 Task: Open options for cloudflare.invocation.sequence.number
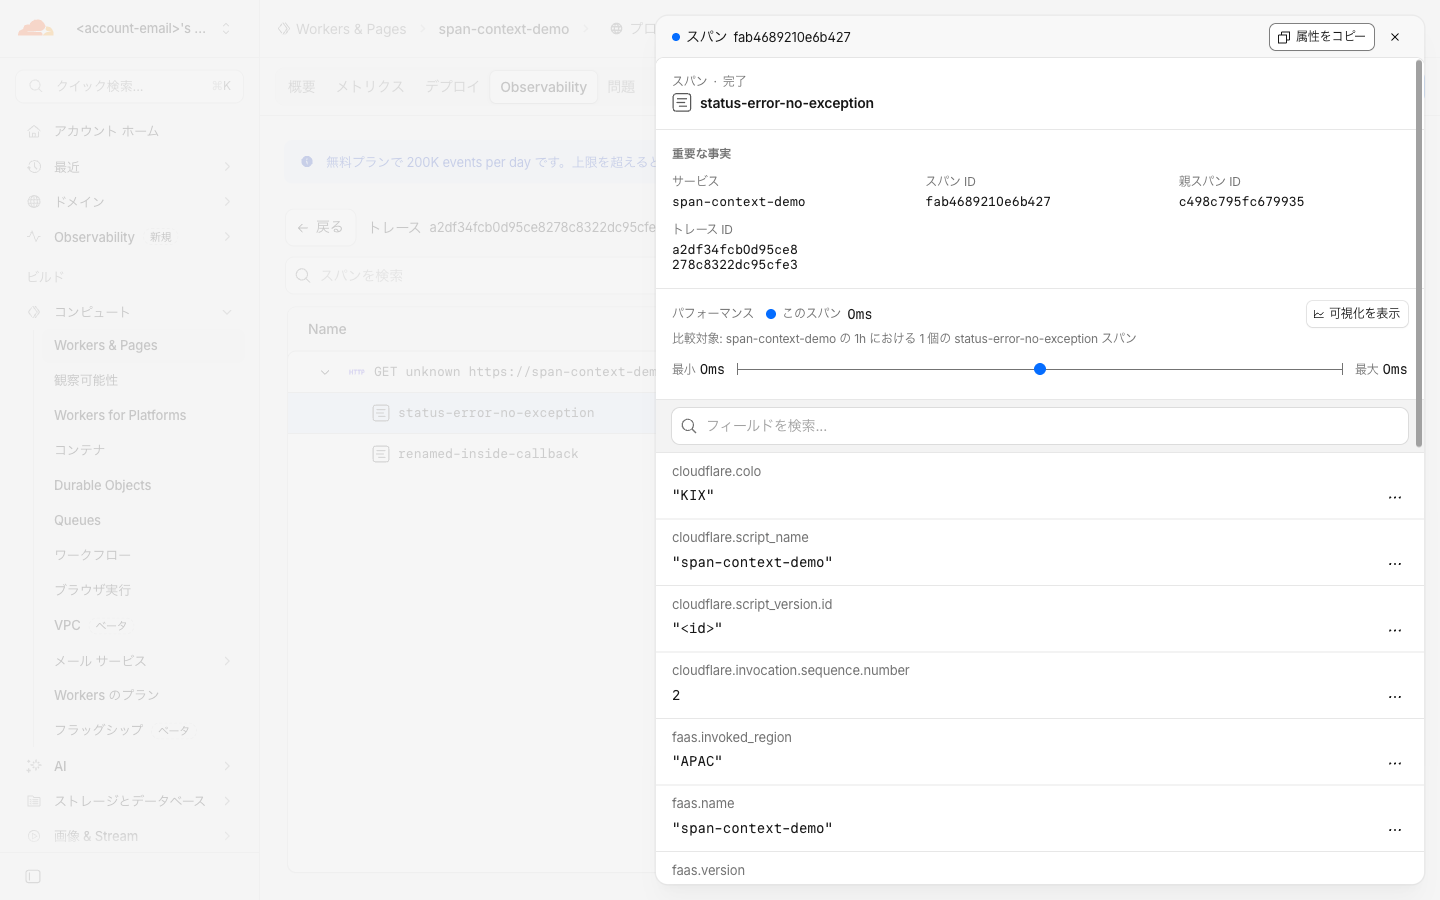click(1395, 696)
